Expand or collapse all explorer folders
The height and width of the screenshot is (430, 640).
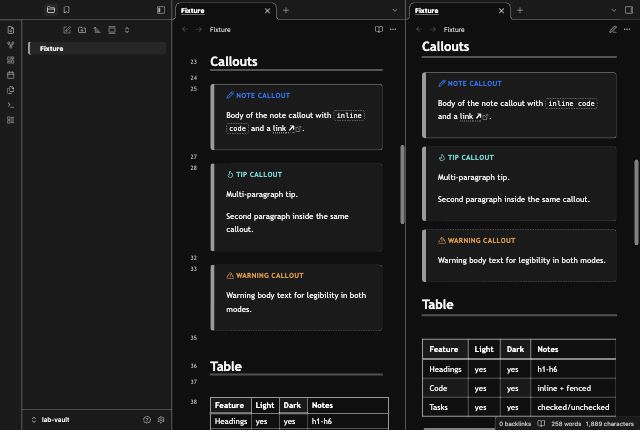tap(127, 30)
